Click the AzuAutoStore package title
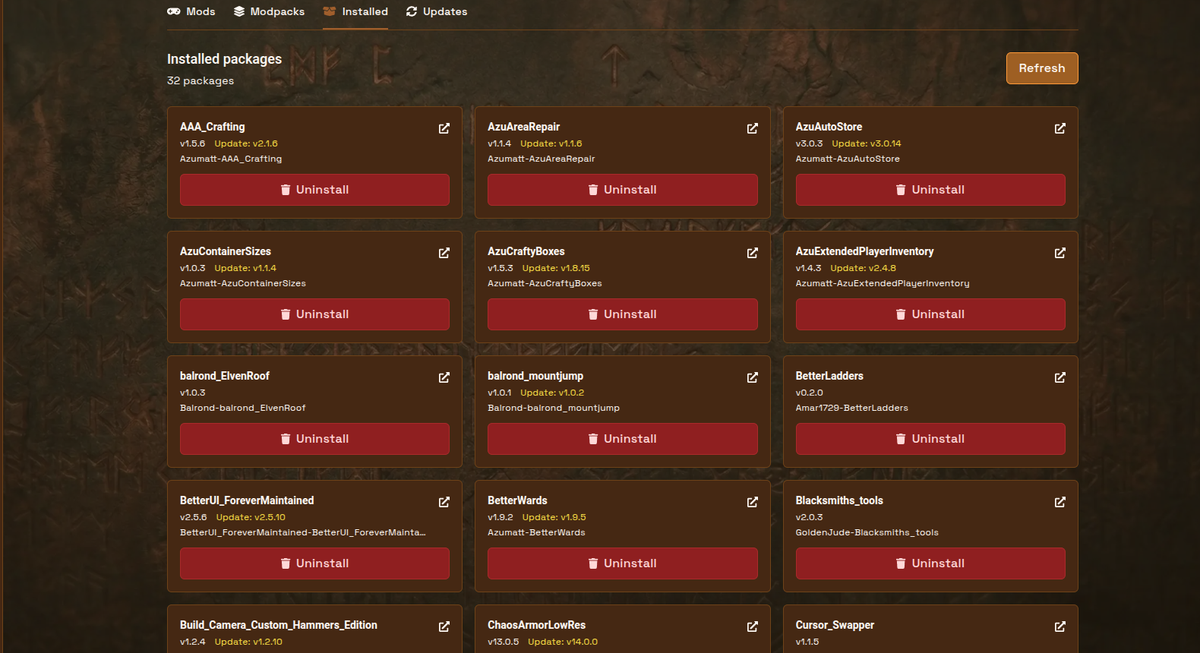 click(829, 127)
